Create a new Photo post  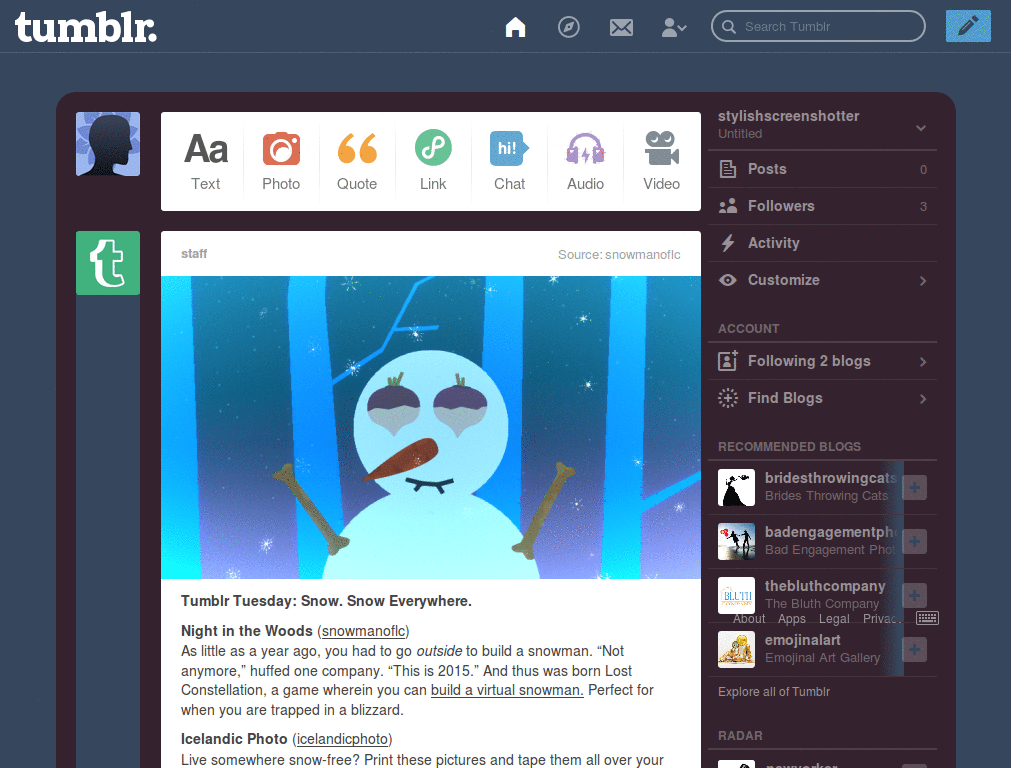coord(281,161)
